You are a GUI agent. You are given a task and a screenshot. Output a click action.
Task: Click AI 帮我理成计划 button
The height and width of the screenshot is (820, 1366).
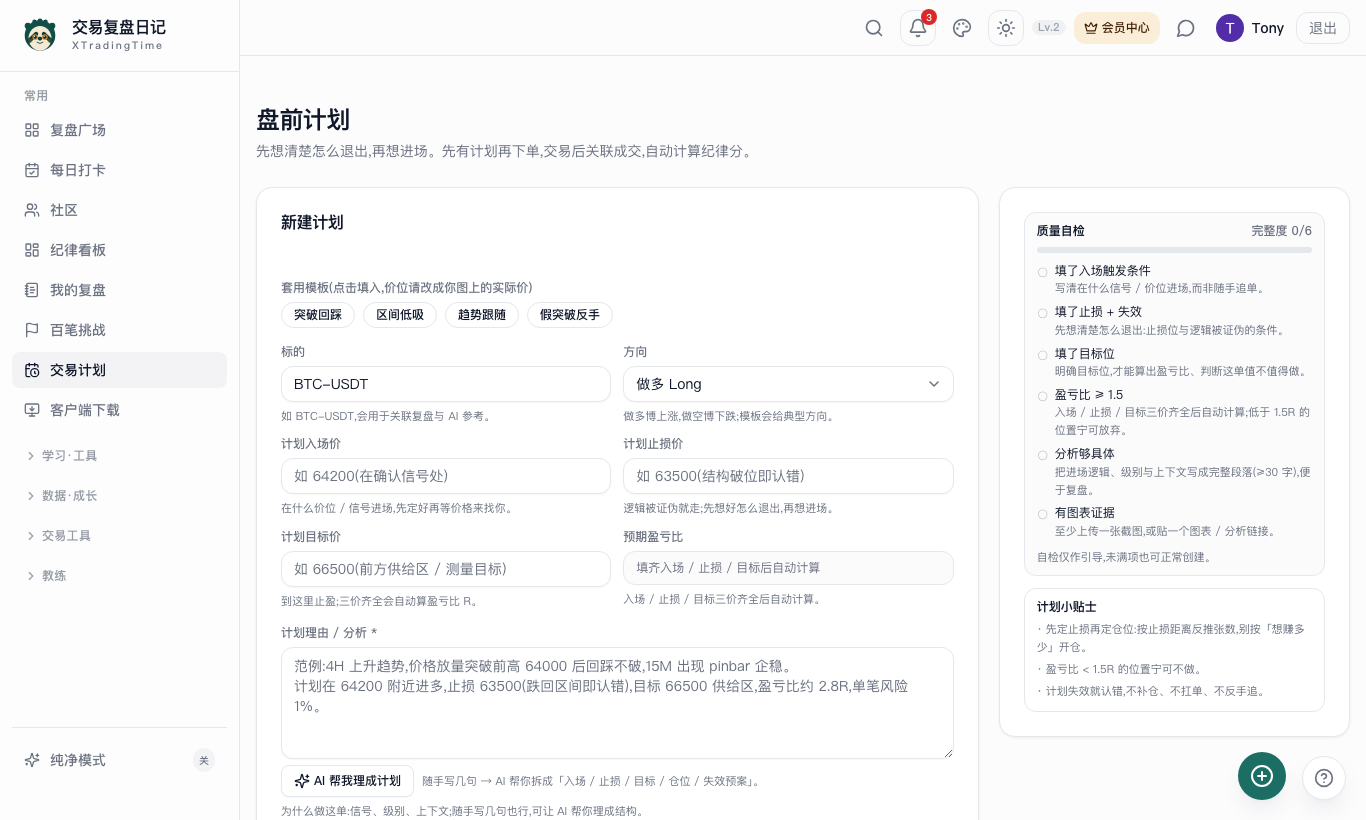347,781
